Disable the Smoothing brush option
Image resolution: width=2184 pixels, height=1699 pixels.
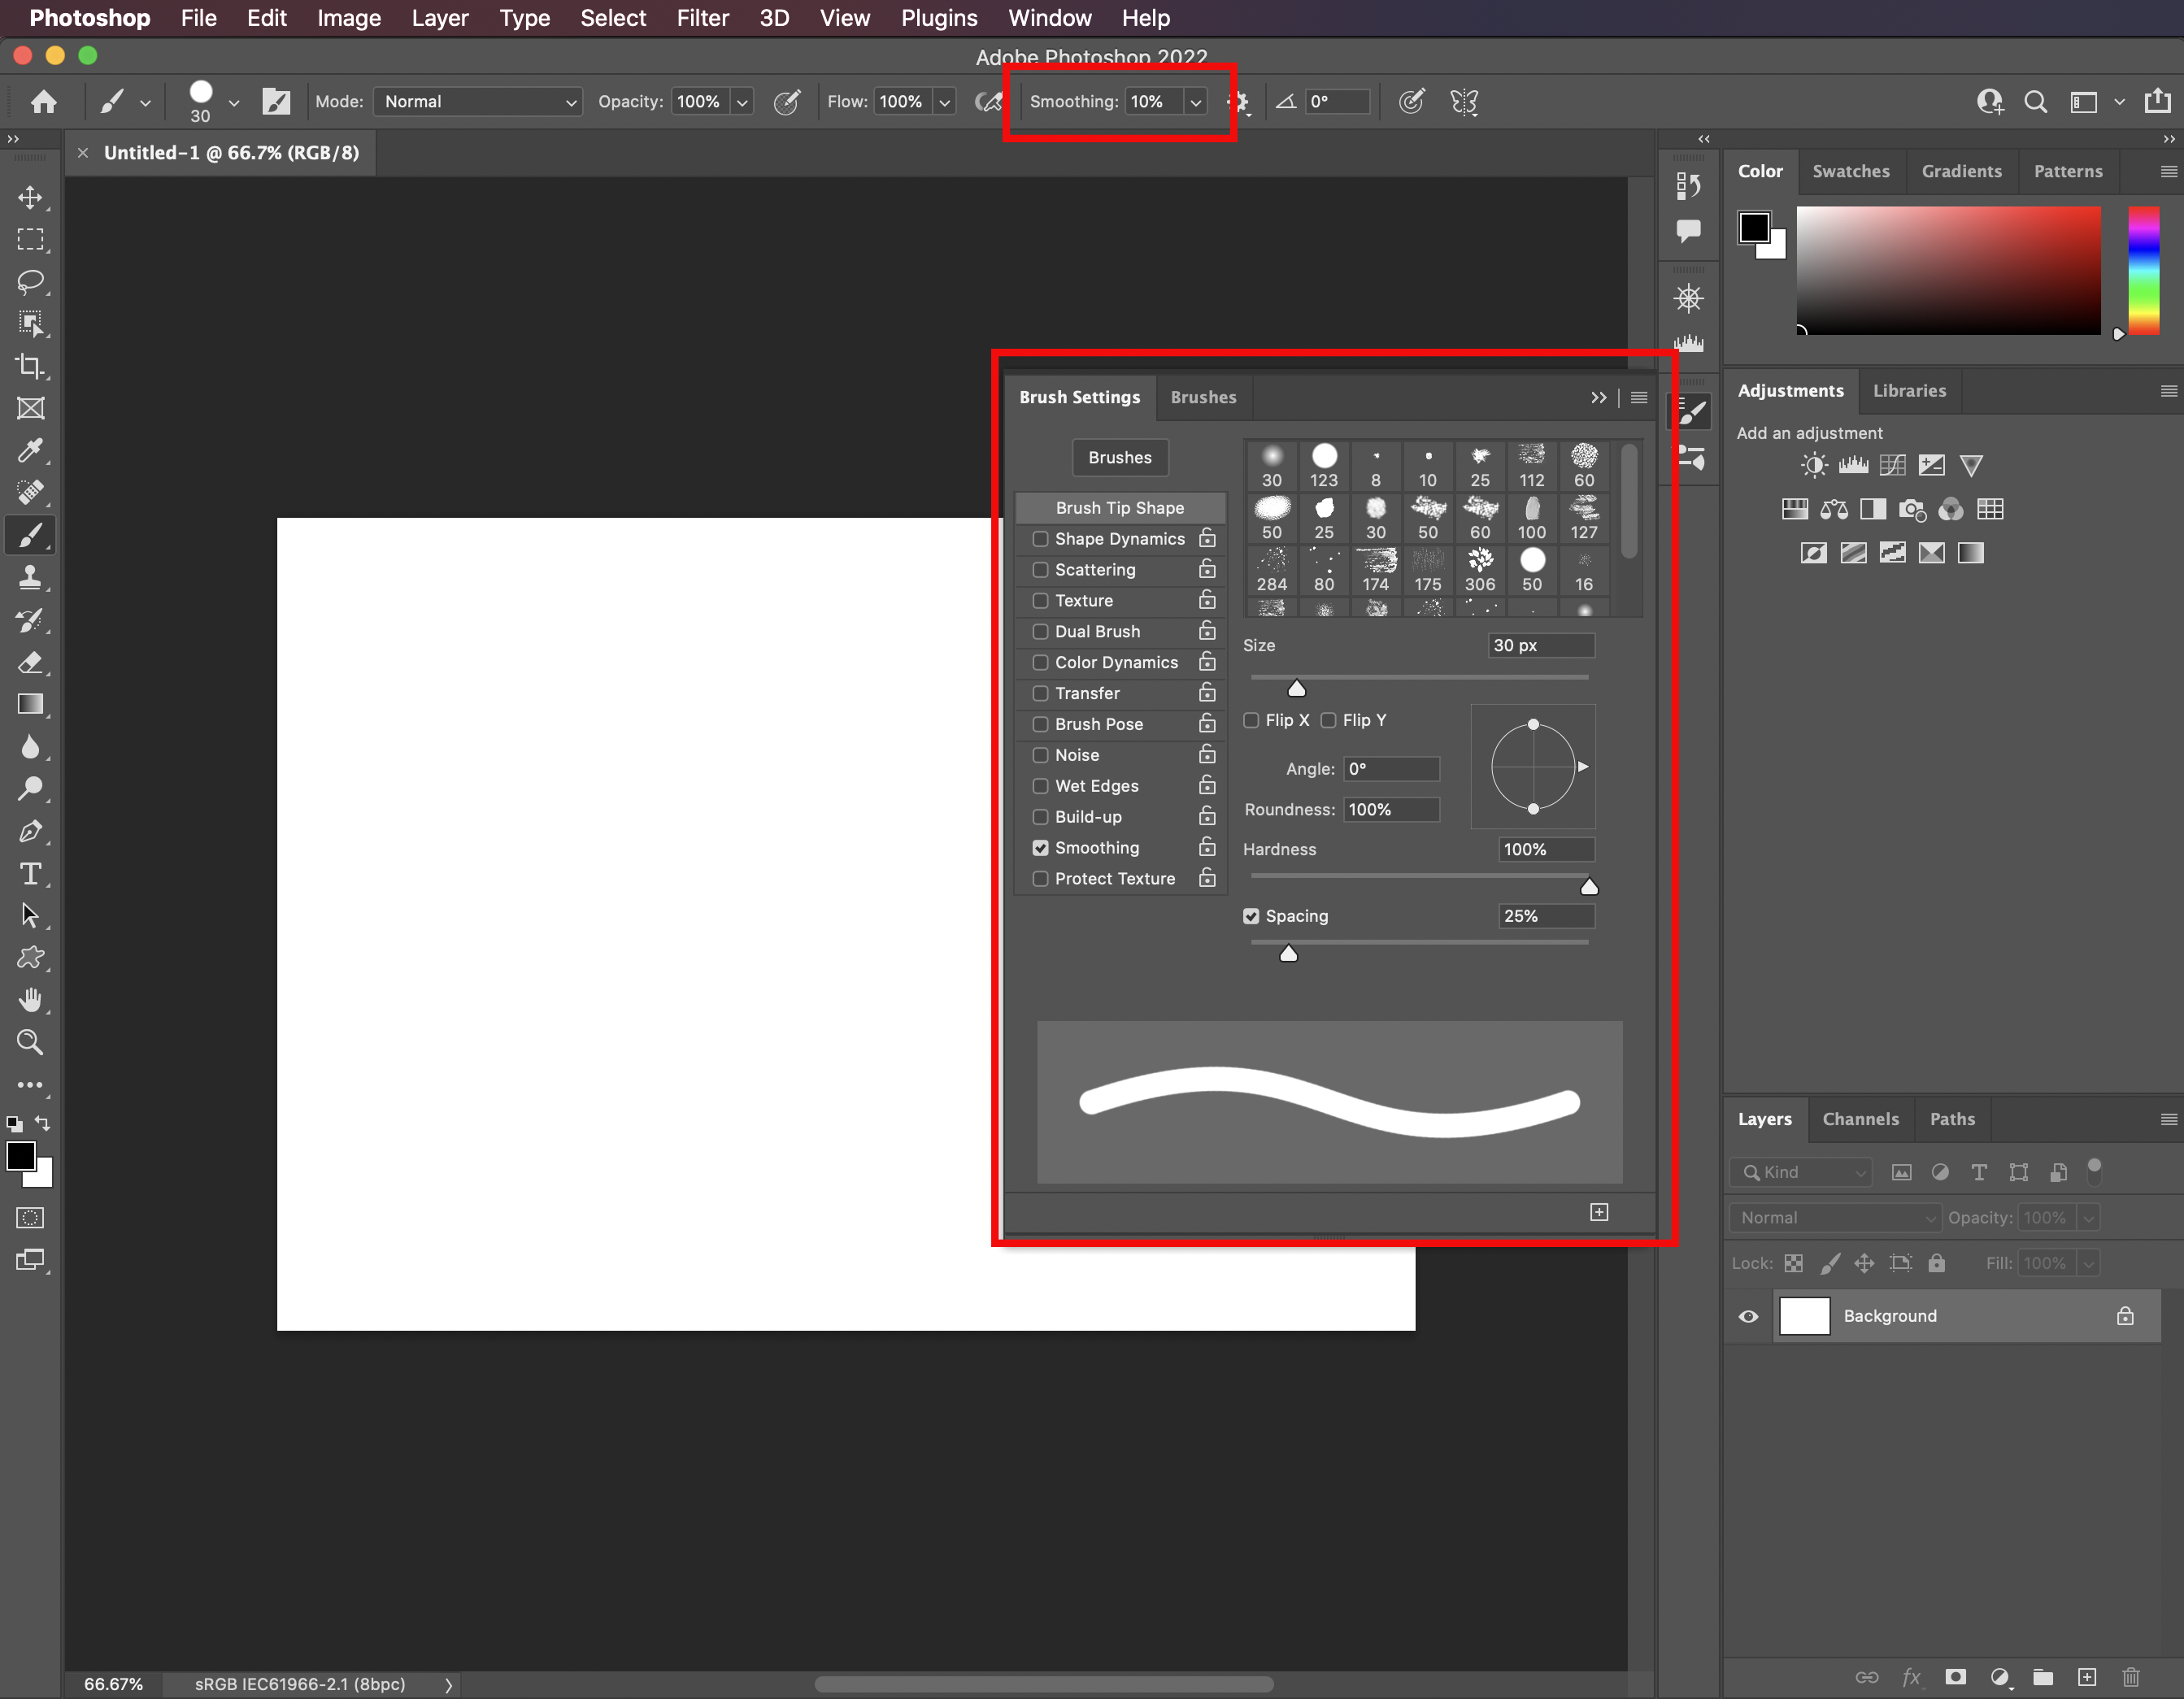click(x=1040, y=847)
